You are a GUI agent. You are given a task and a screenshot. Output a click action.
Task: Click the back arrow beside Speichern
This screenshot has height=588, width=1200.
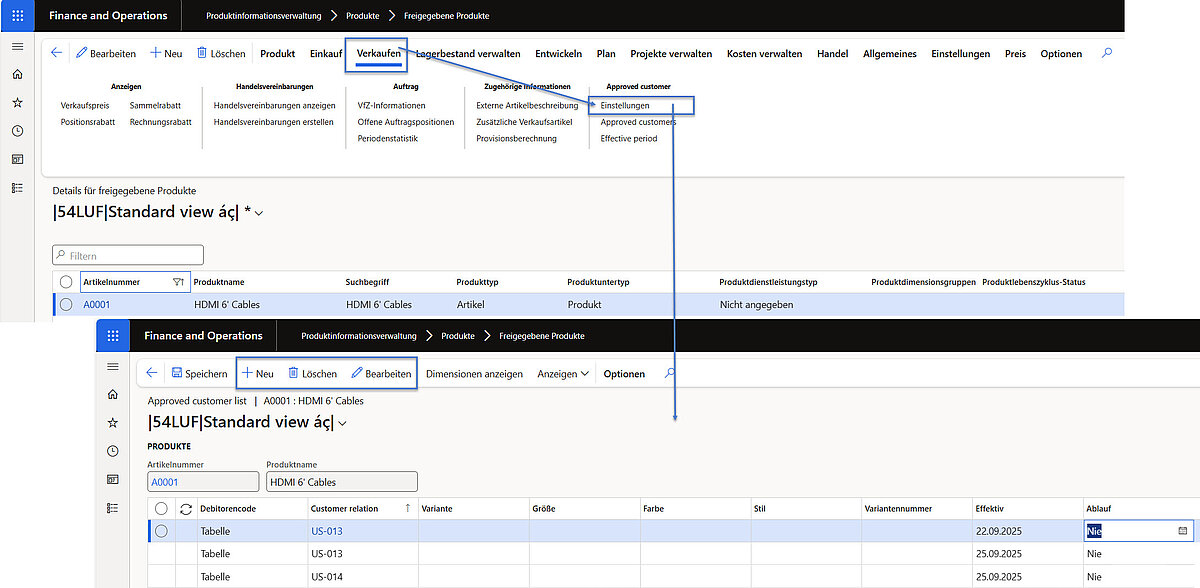coord(152,373)
